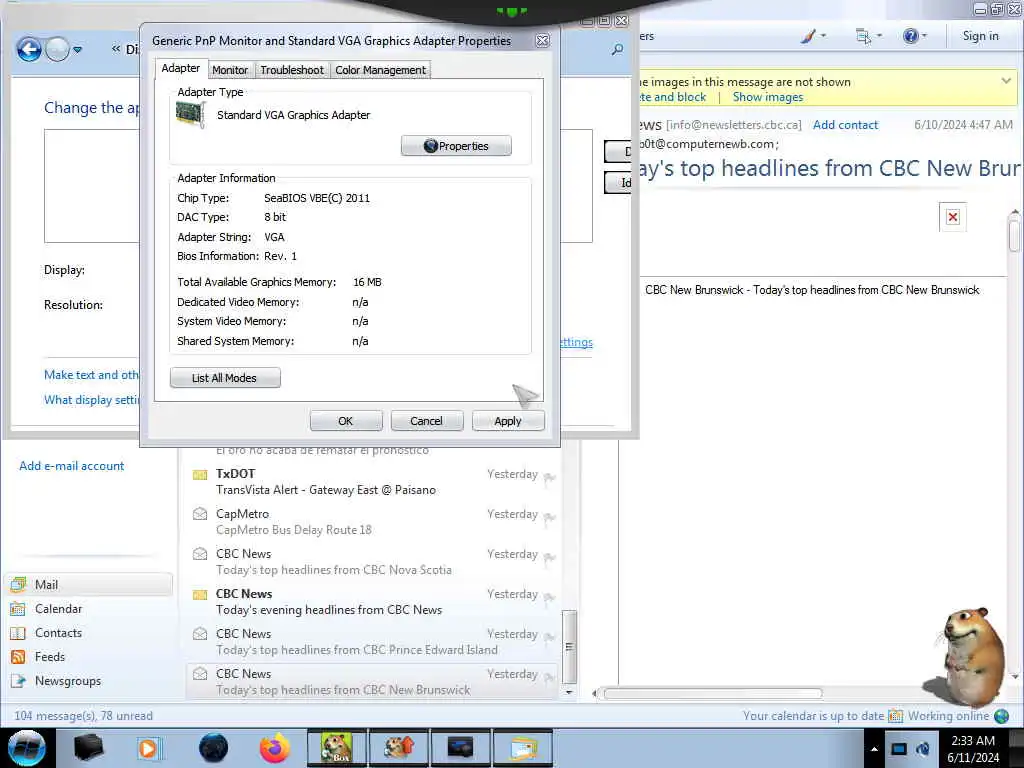
Task: Close the adapter properties dialog
Action: pos(542,40)
